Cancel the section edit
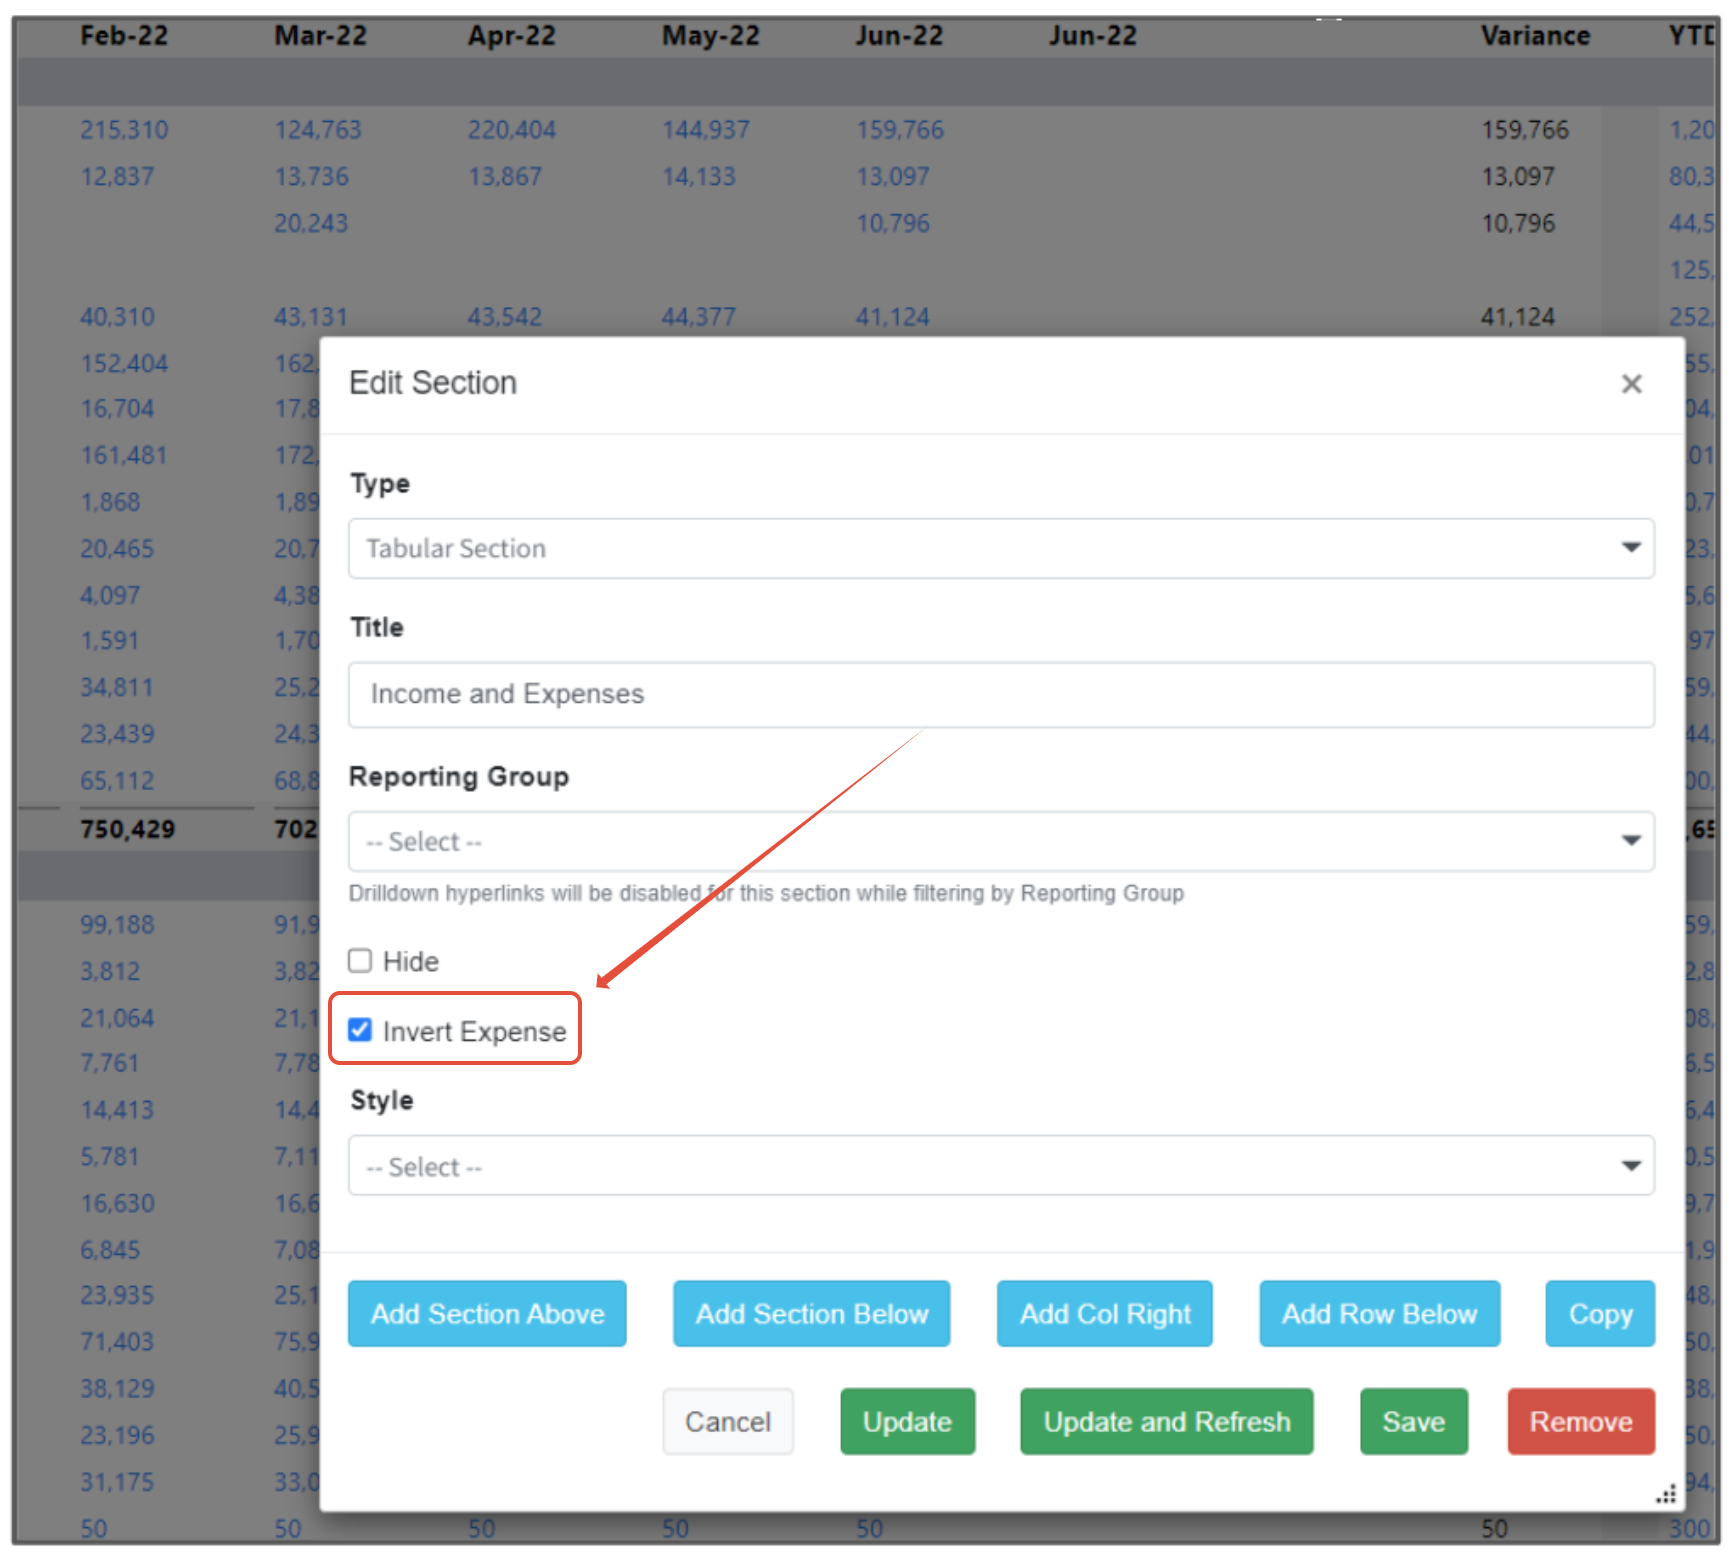Image resolution: width=1729 pixels, height=1554 pixels. (728, 1421)
